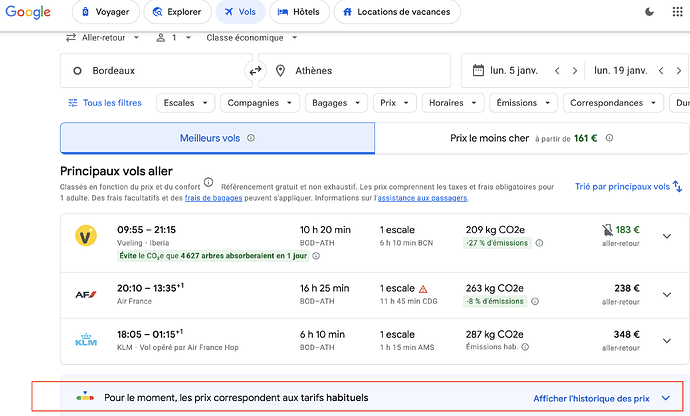Screen dimensions: 690x416
Task: Click assistance aux passagers link
Action: click(422, 198)
